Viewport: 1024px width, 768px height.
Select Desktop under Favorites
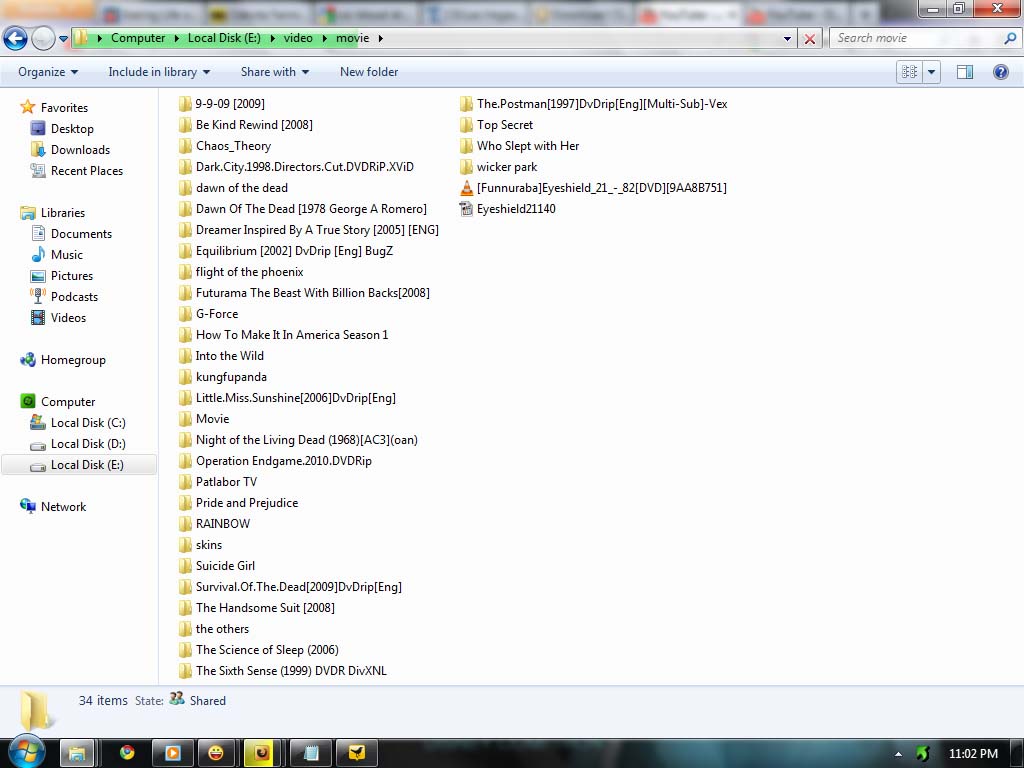[x=72, y=129]
